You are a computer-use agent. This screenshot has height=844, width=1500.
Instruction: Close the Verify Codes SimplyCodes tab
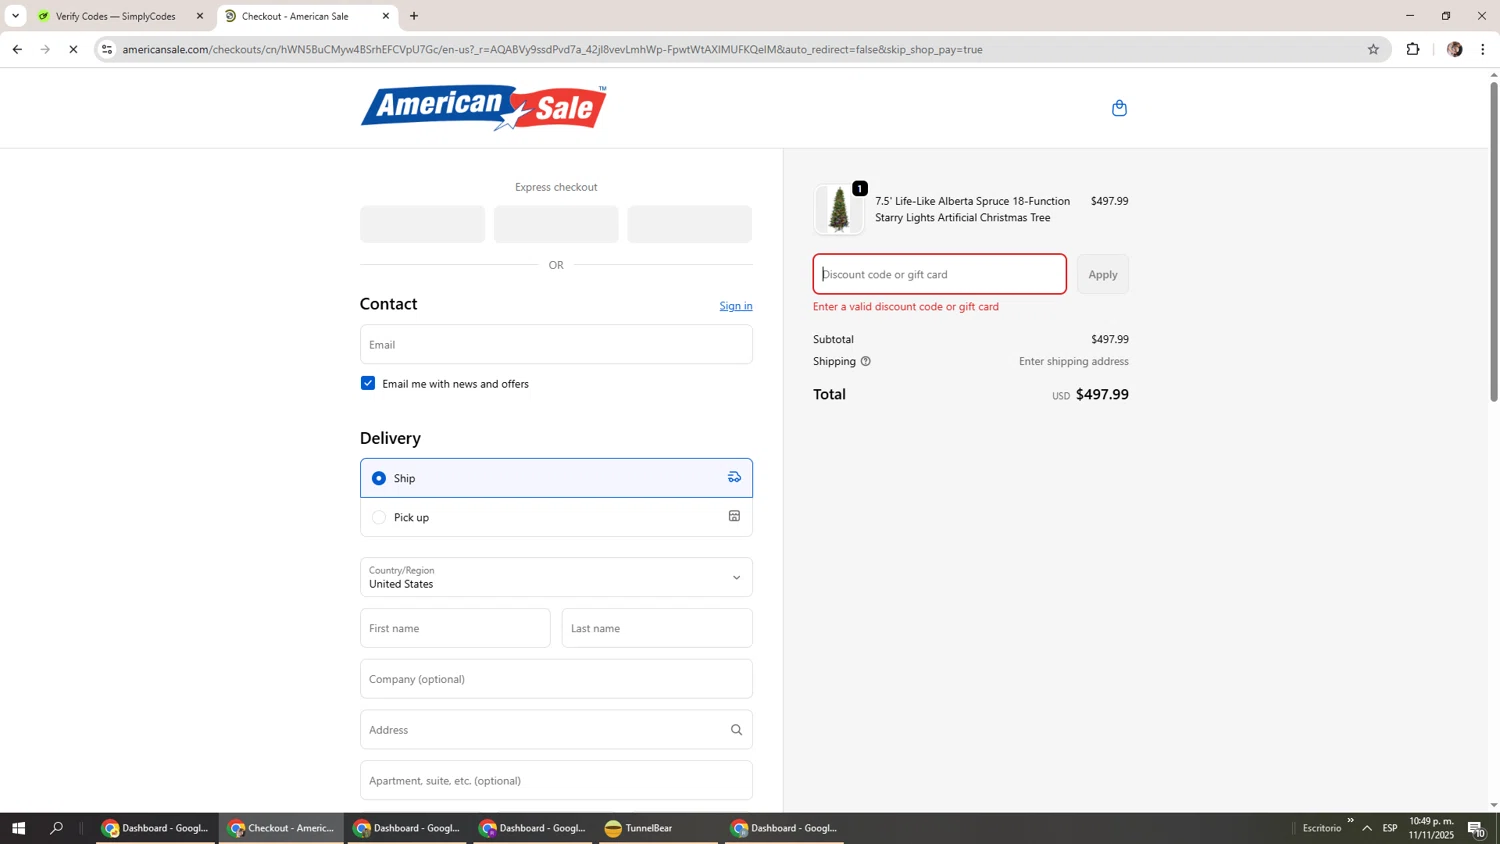click(200, 16)
